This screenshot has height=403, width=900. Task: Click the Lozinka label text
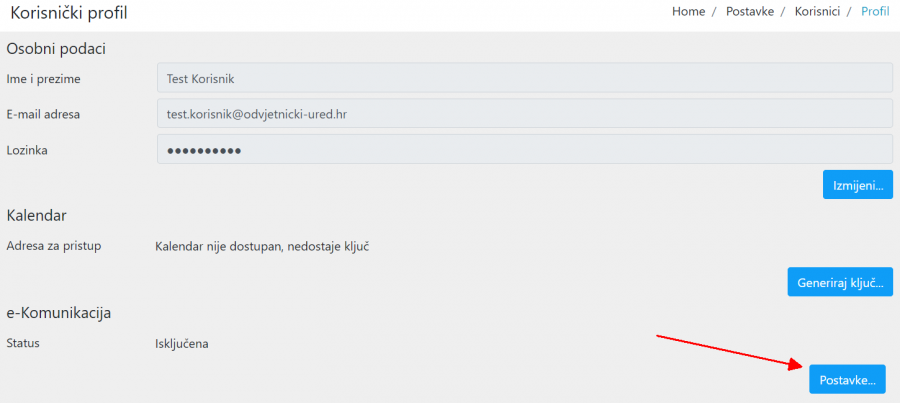pyautogui.click(x=27, y=150)
